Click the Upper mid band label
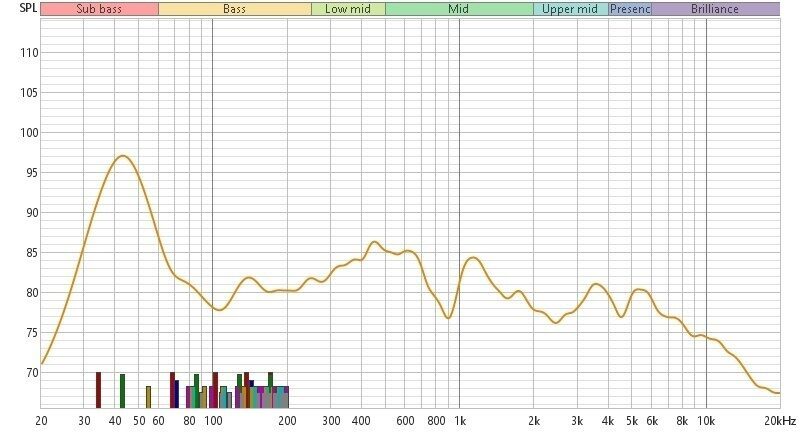The height and width of the screenshot is (433, 800). tap(570, 9)
